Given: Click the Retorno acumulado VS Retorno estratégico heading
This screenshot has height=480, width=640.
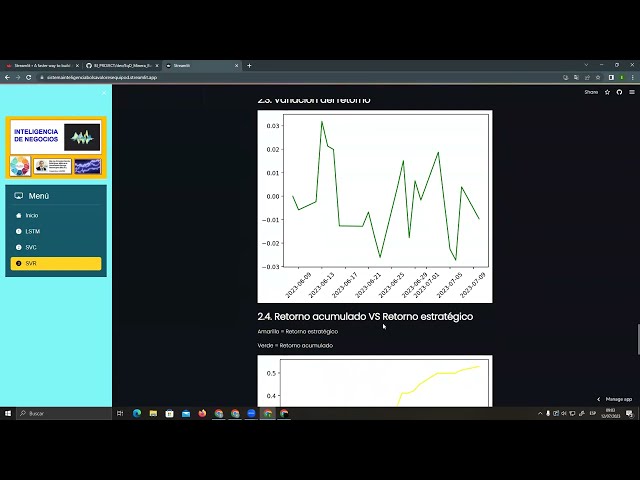Looking at the screenshot, I should tap(365, 316).
